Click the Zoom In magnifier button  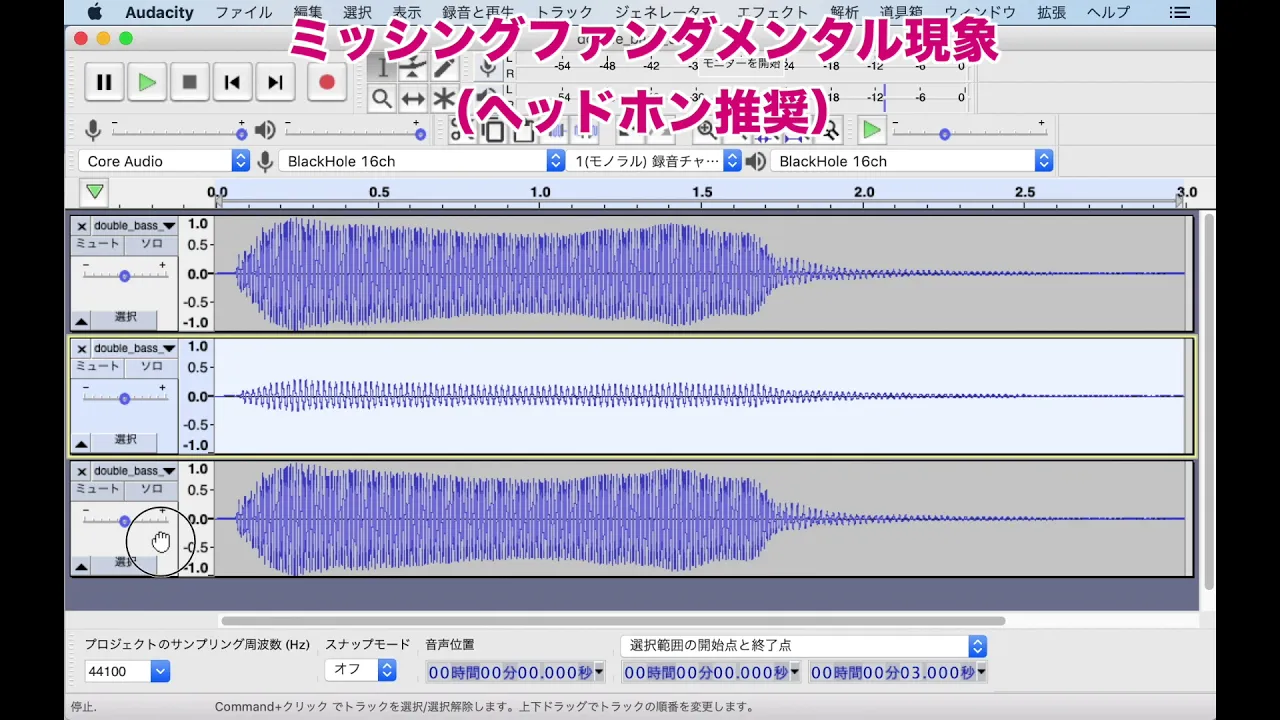coord(706,130)
